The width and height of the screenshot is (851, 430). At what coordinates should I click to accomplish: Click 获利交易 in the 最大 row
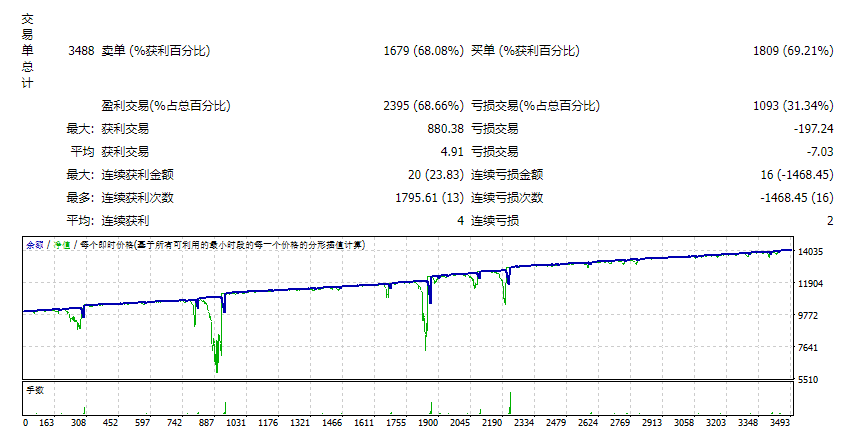(x=125, y=129)
